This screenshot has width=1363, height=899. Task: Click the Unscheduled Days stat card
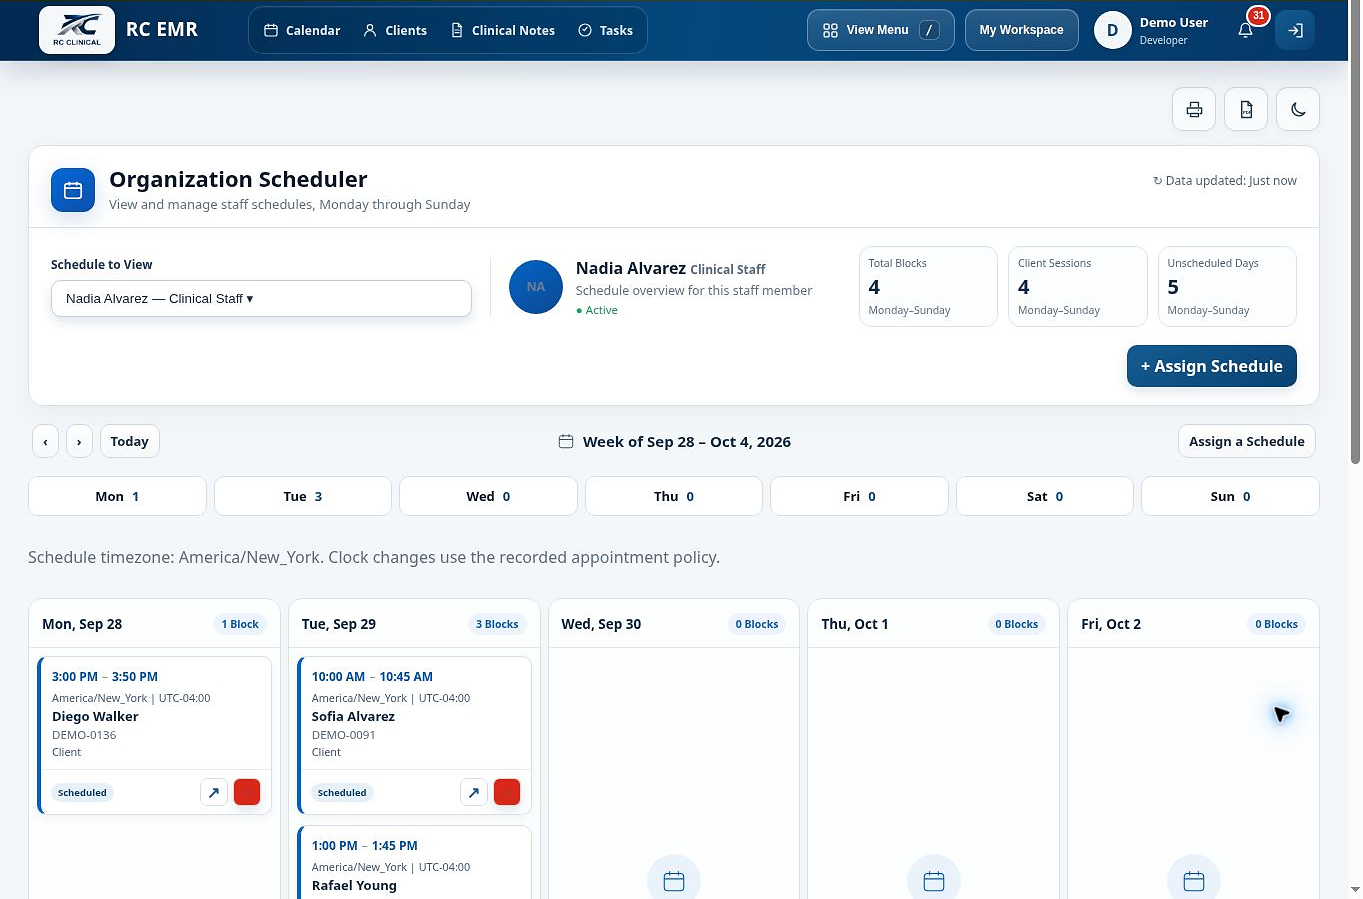1227,287
